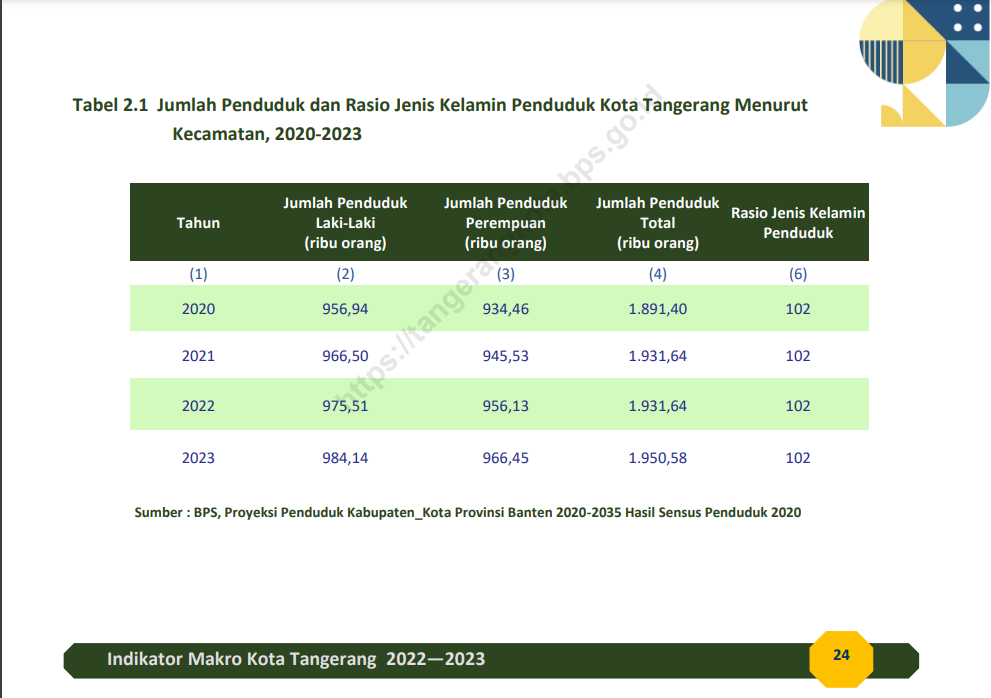The height and width of the screenshot is (698, 991).
Task: Click sex ratio 102 in 2023 row
Action: (x=798, y=458)
